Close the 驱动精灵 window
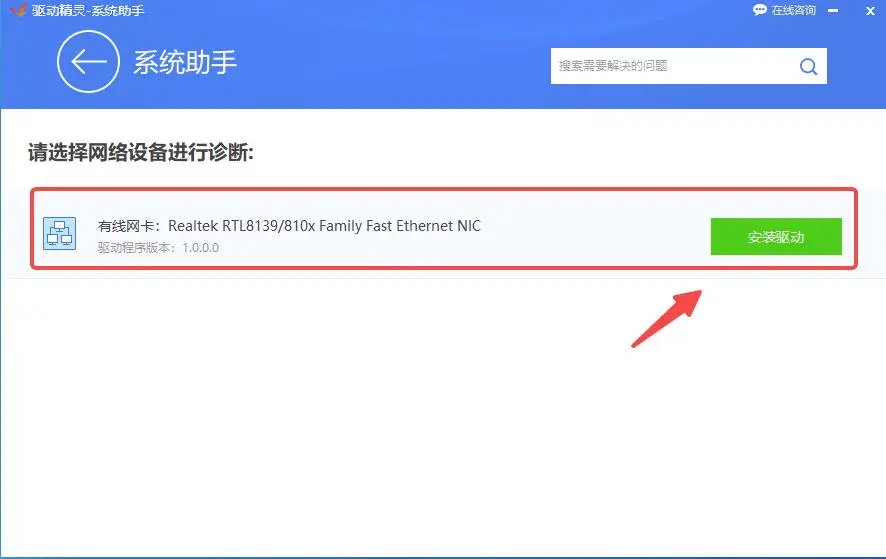886x559 pixels. coord(869,10)
